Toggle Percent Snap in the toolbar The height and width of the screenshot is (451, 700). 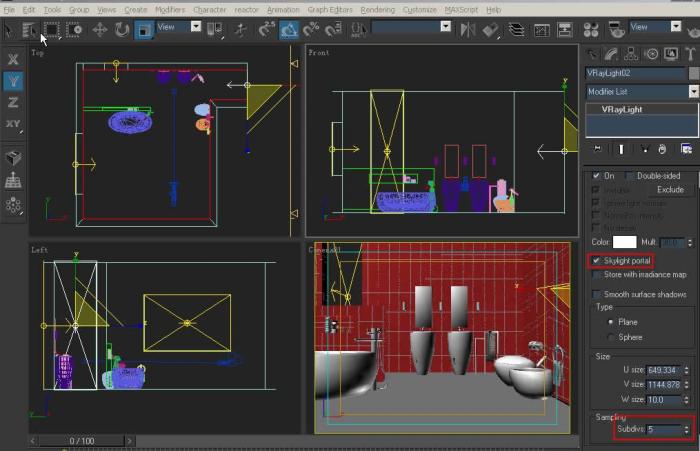(311, 30)
